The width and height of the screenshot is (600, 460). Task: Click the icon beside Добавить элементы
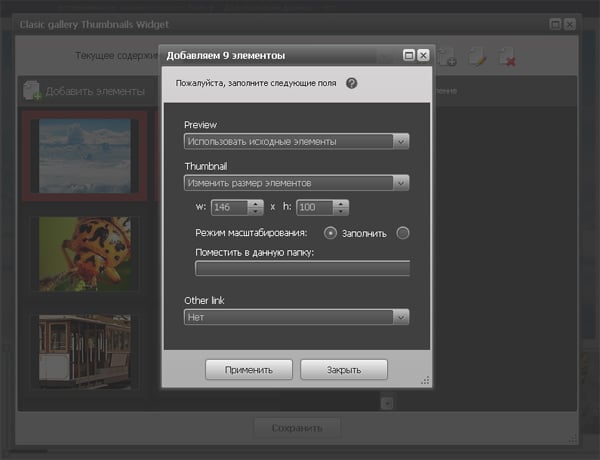pyautogui.click(x=32, y=91)
